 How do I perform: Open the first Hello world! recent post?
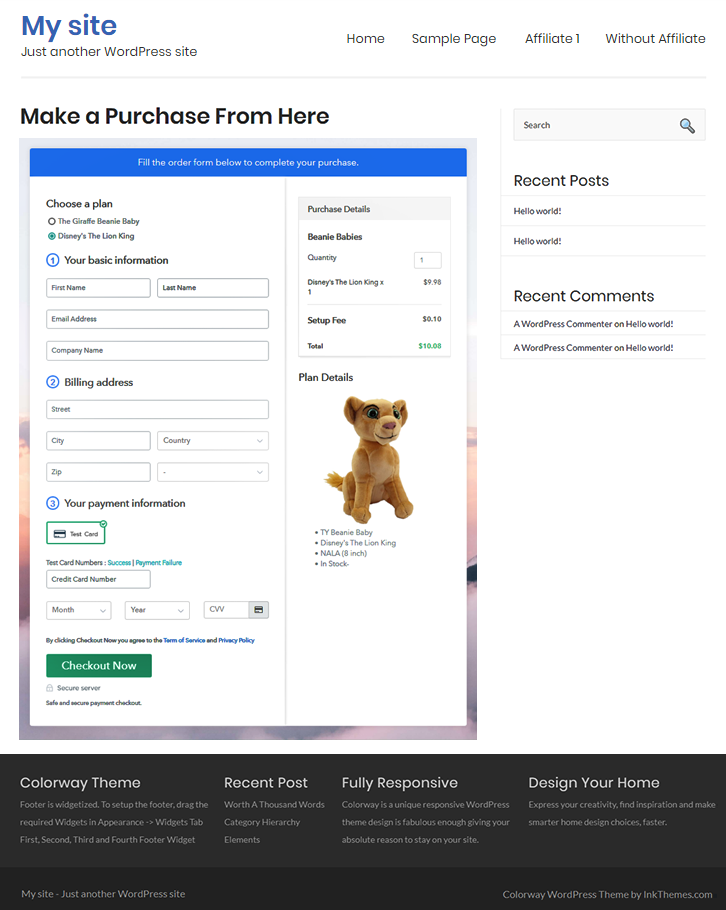coord(537,211)
